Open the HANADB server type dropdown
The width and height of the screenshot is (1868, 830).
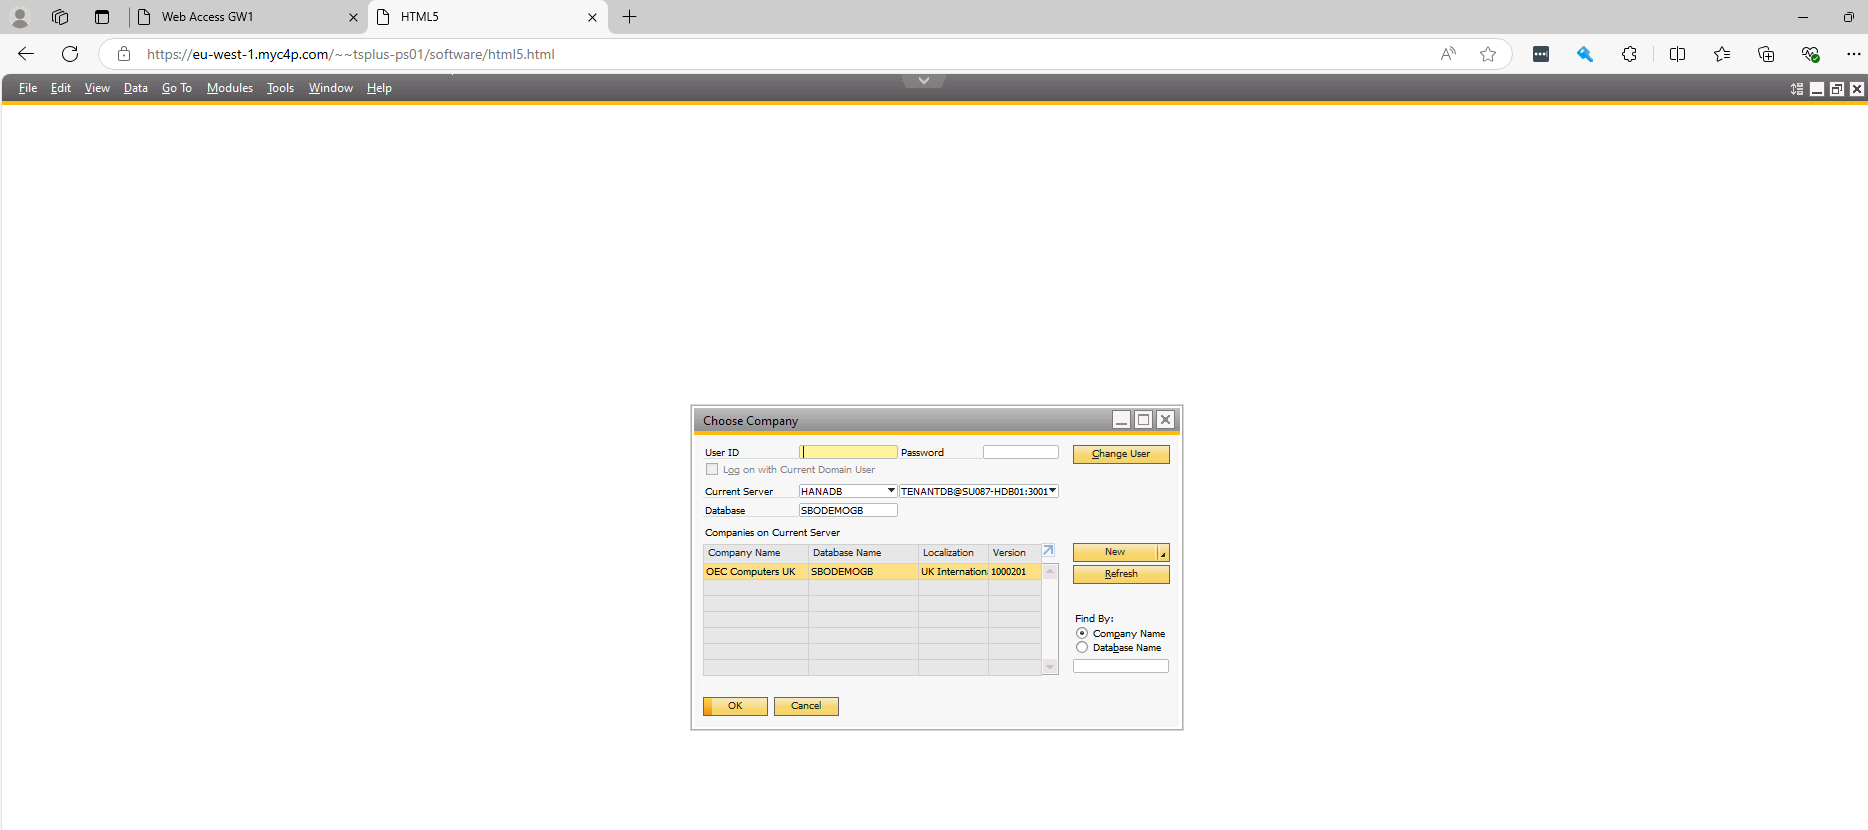pos(891,491)
